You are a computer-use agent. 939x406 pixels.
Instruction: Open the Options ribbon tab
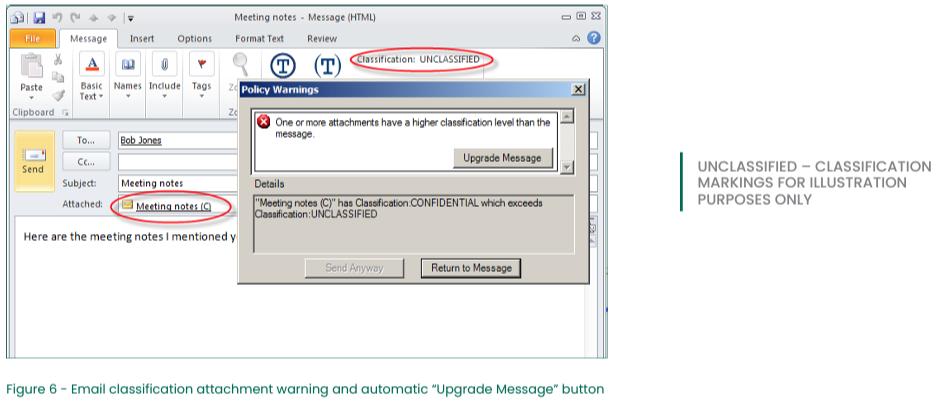(195, 38)
